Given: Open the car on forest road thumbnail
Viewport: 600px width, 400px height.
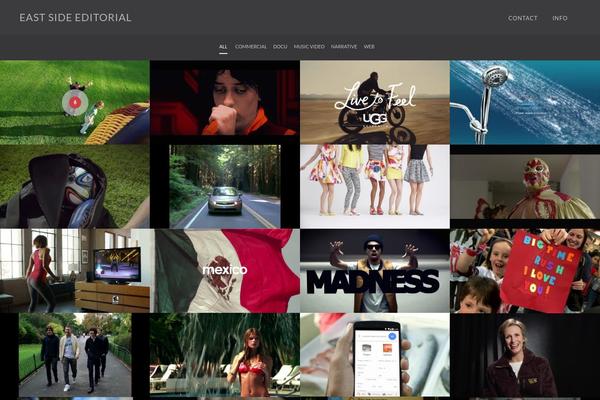Looking at the screenshot, I should (225, 186).
